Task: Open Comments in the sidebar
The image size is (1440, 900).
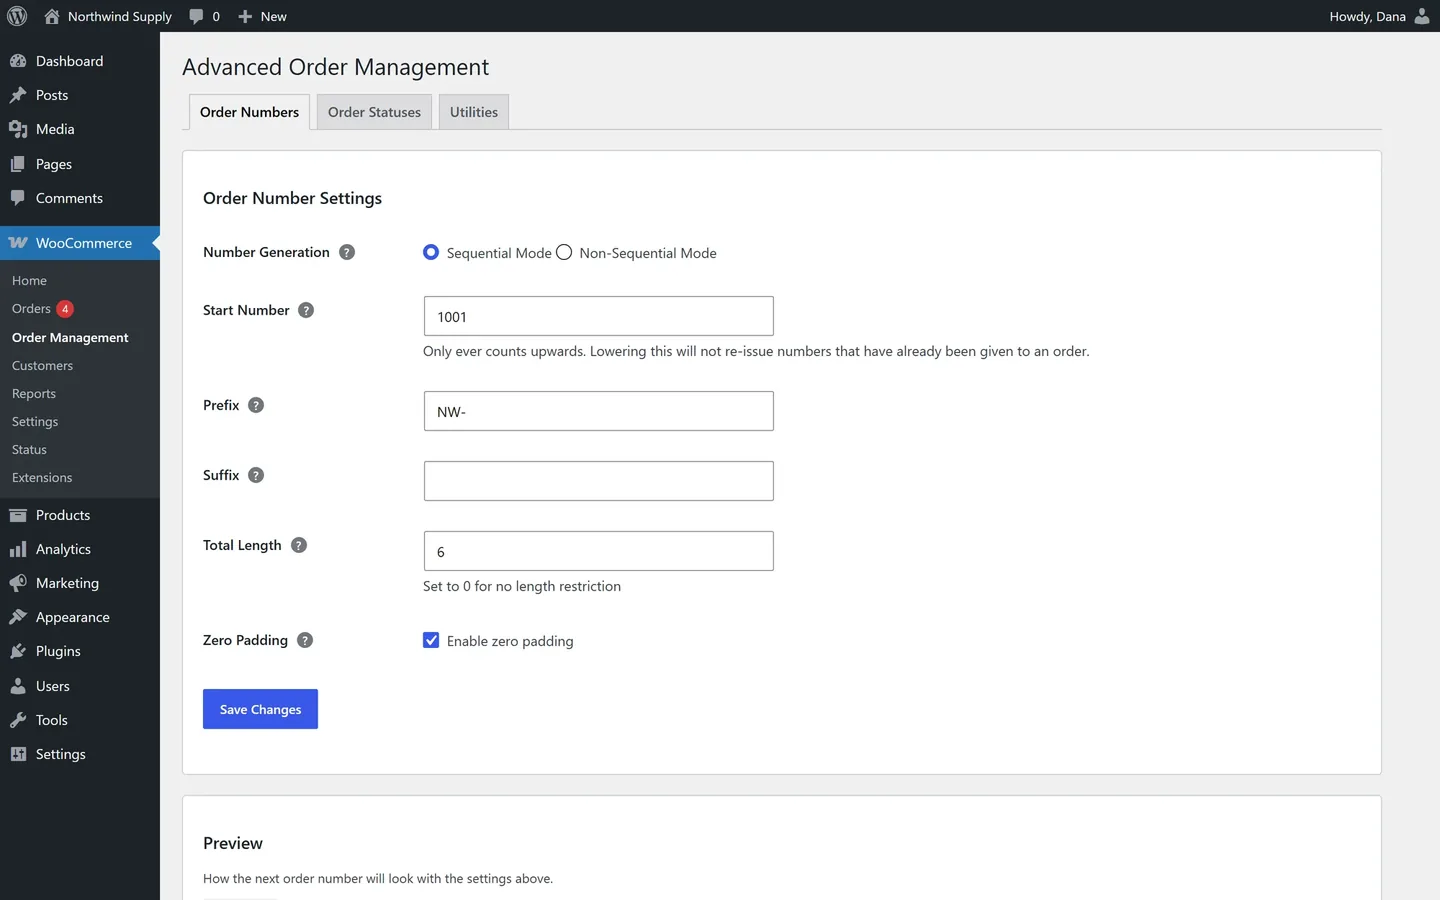Action: point(80,198)
